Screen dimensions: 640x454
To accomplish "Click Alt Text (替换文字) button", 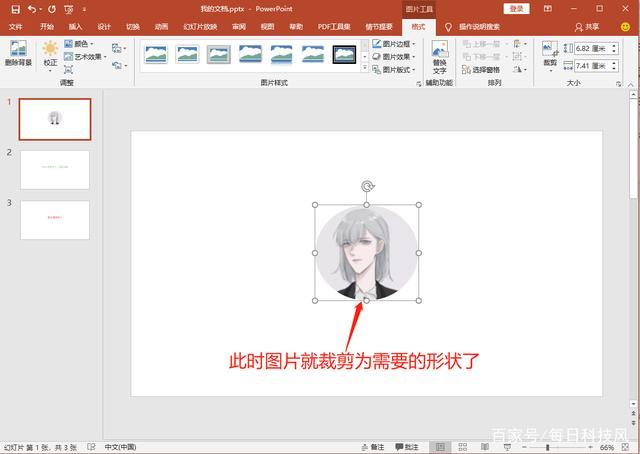I will pyautogui.click(x=440, y=57).
